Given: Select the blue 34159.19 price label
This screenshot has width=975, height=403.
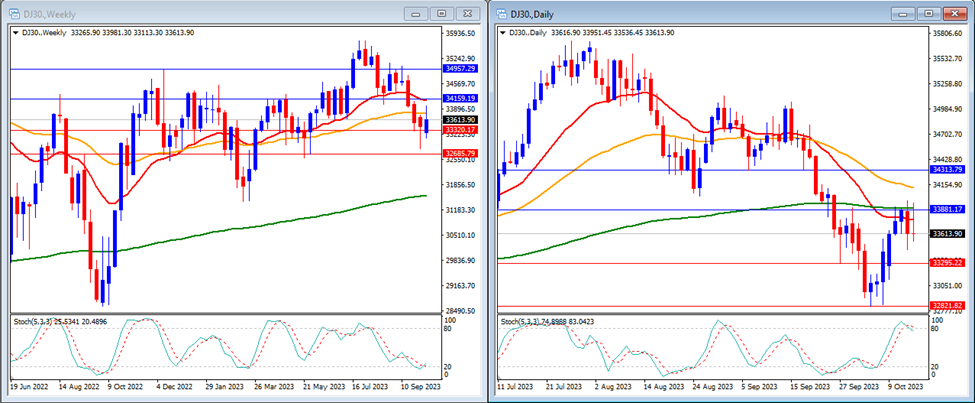Looking at the screenshot, I should click(x=460, y=98).
